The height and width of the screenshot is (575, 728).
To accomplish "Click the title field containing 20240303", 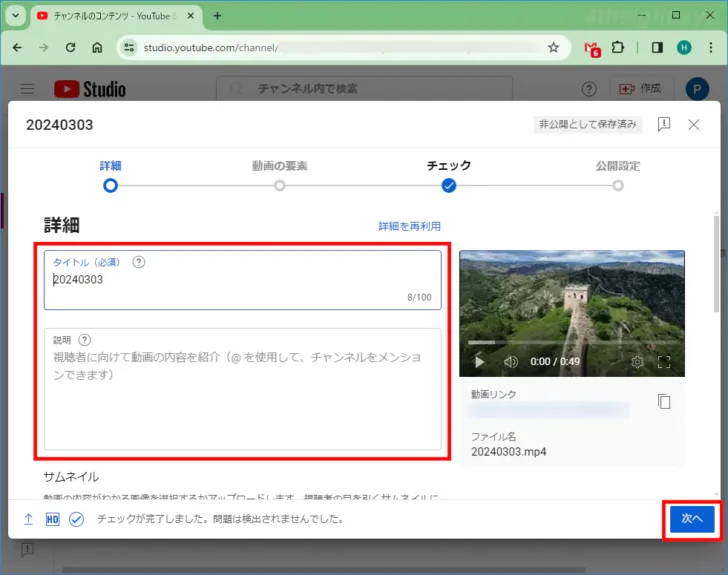I will [x=242, y=280].
